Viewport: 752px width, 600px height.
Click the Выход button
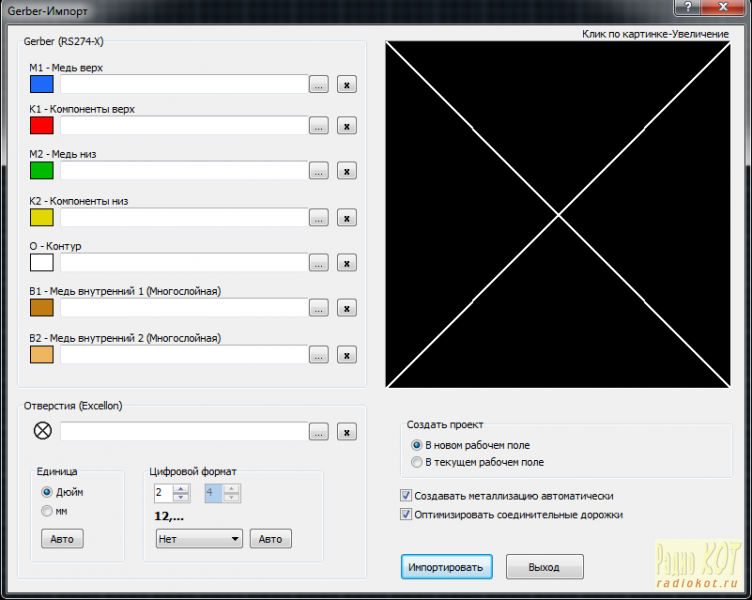coord(544,567)
